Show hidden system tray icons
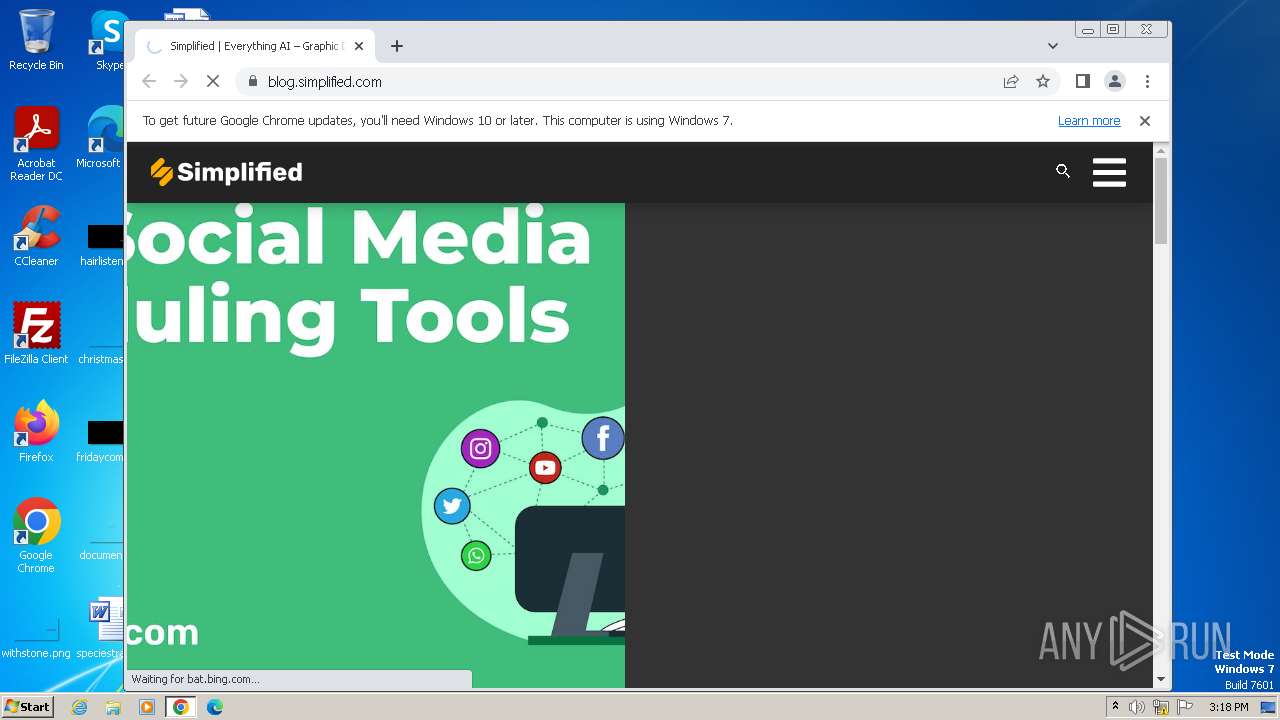The width and height of the screenshot is (1280, 720). click(x=1115, y=707)
